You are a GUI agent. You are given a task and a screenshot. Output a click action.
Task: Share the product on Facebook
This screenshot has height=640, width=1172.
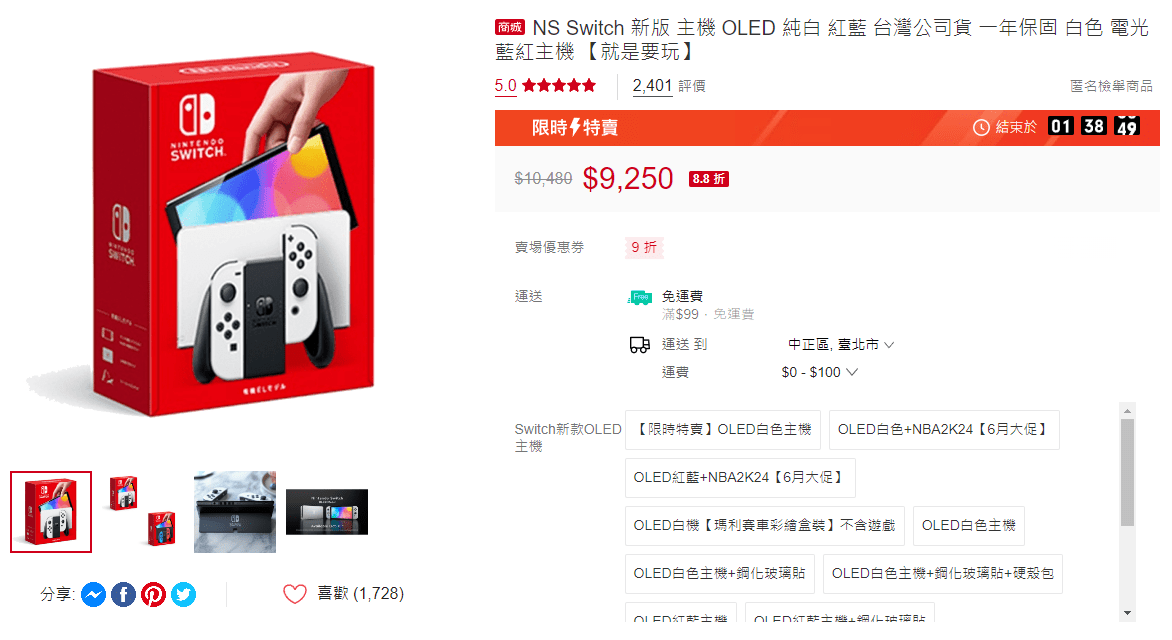(x=123, y=594)
